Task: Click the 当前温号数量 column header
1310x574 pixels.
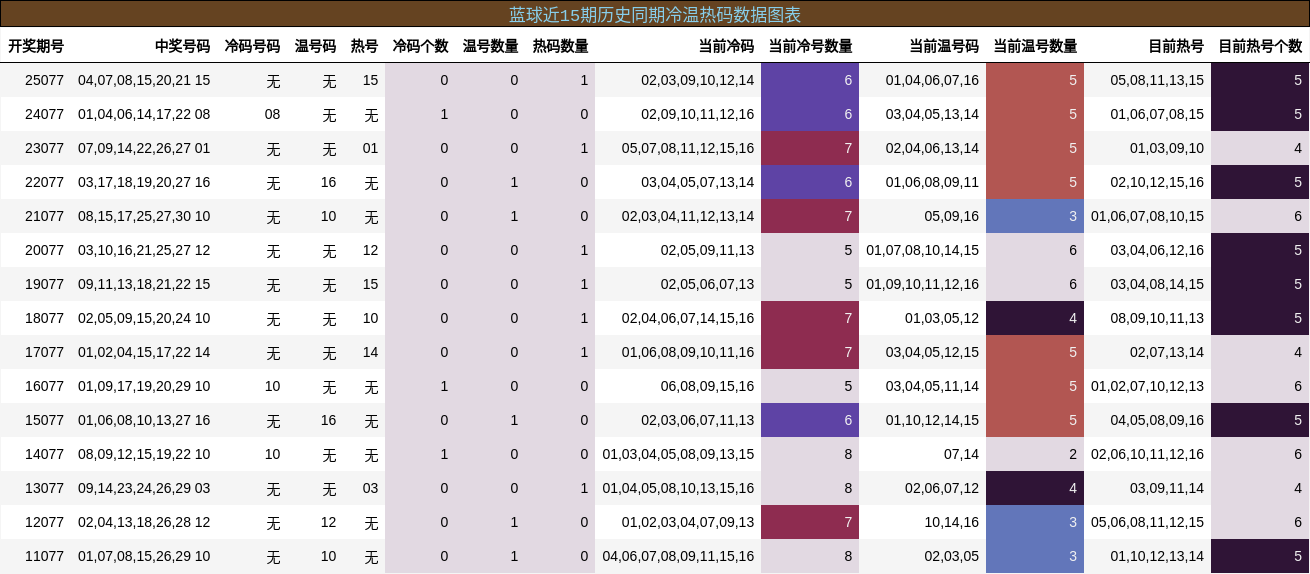Action: pyautogui.click(x=1035, y=46)
